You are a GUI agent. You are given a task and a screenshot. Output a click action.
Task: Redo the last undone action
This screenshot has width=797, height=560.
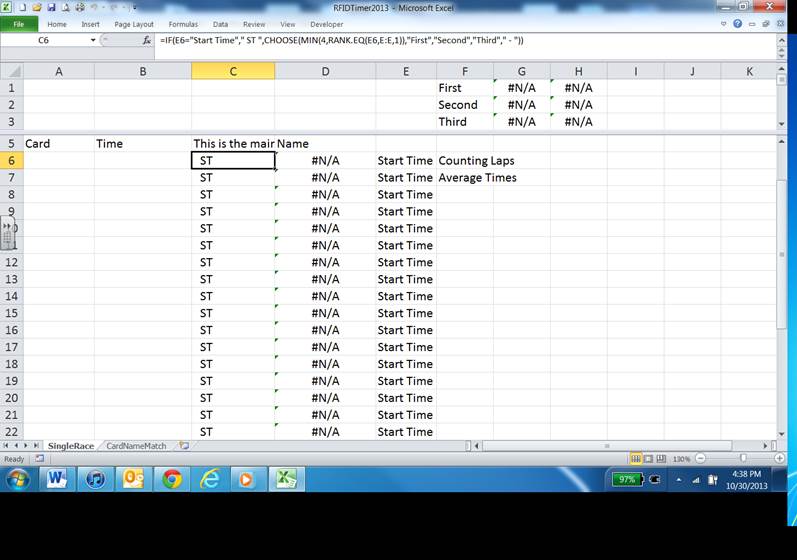114,8
